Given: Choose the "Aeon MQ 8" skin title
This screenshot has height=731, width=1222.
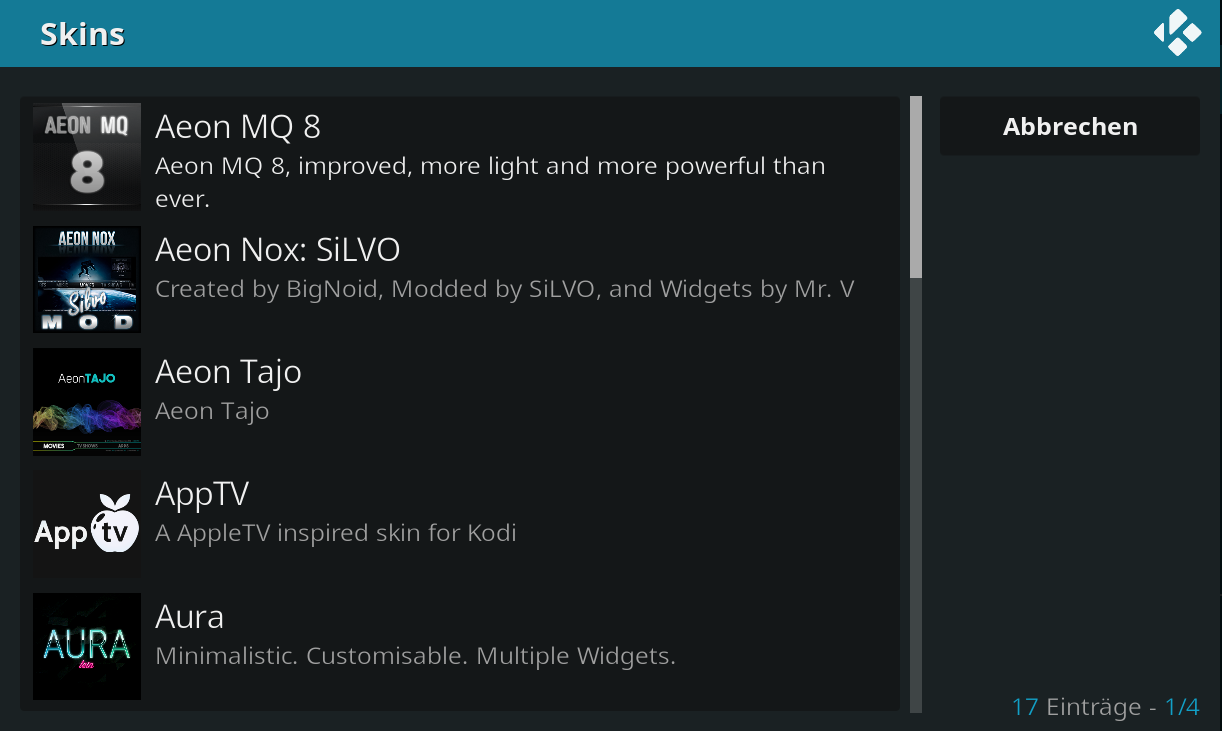Looking at the screenshot, I should 238,127.
